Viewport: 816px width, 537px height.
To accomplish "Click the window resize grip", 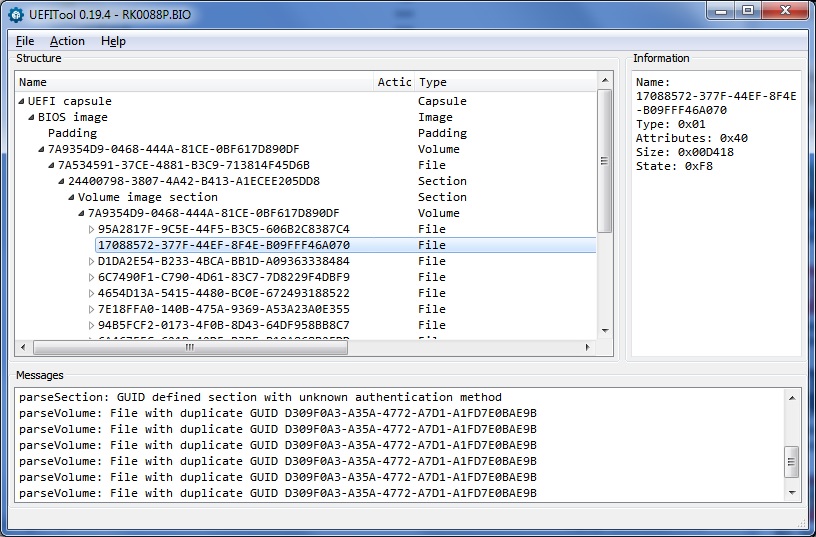I will coord(802,523).
